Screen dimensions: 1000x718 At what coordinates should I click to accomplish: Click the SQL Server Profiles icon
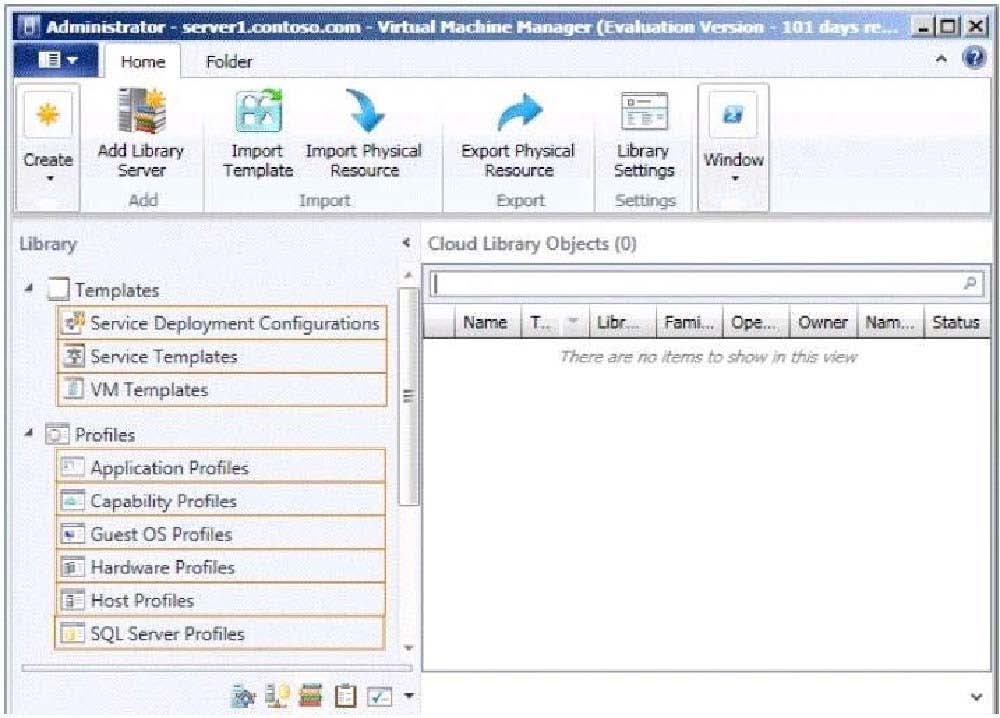click(71, 633)
